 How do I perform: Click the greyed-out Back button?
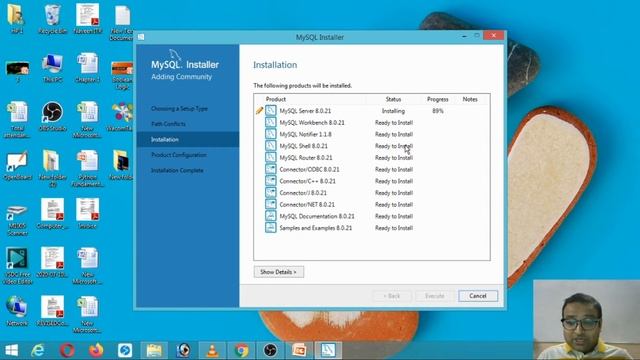click(x=392, y=296)
